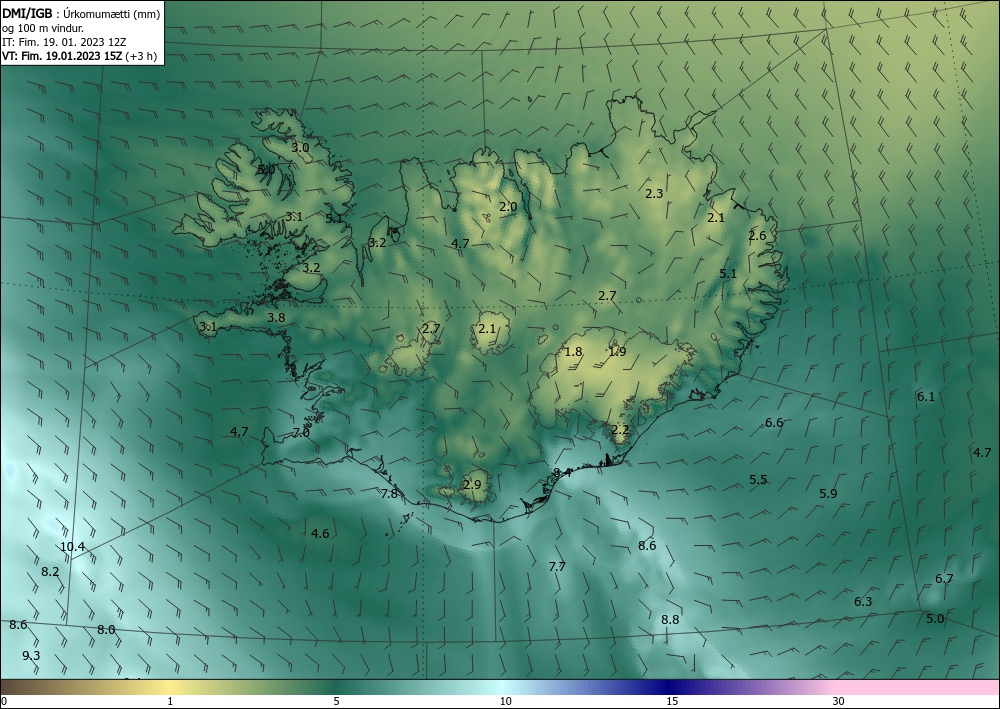This screenshot has width=1000, height=709.
Task: Select the 2.0 value on the map
Action: [x=508, y=207]
